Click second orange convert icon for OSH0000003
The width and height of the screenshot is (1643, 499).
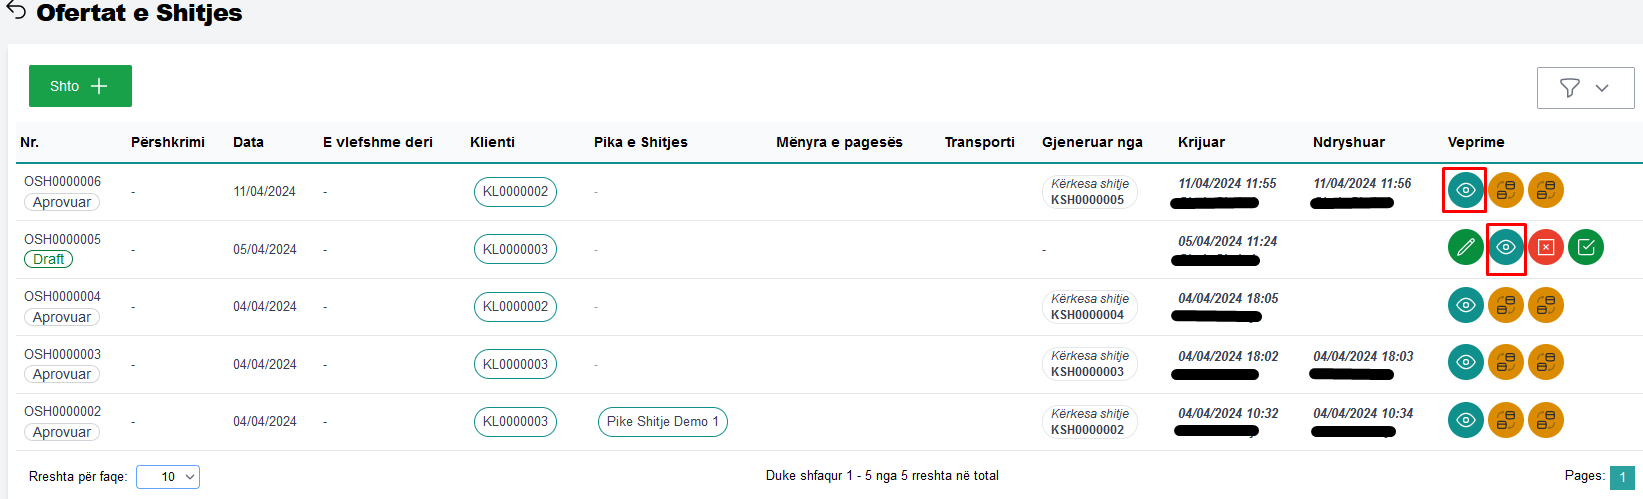click(x=1545, y=362)
